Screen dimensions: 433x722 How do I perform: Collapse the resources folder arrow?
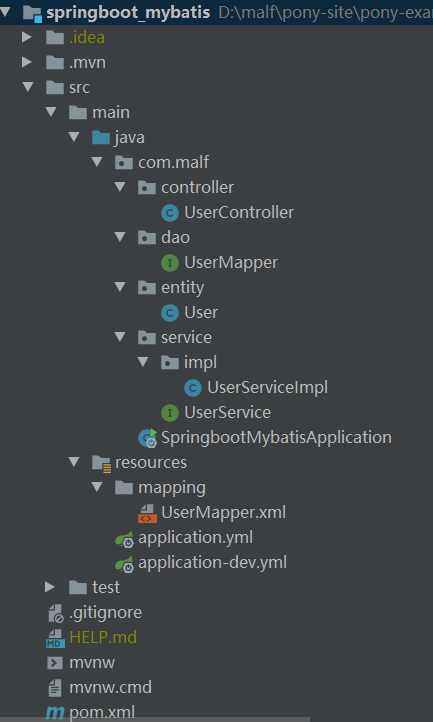pyautogui.click(x=74, y=462)
